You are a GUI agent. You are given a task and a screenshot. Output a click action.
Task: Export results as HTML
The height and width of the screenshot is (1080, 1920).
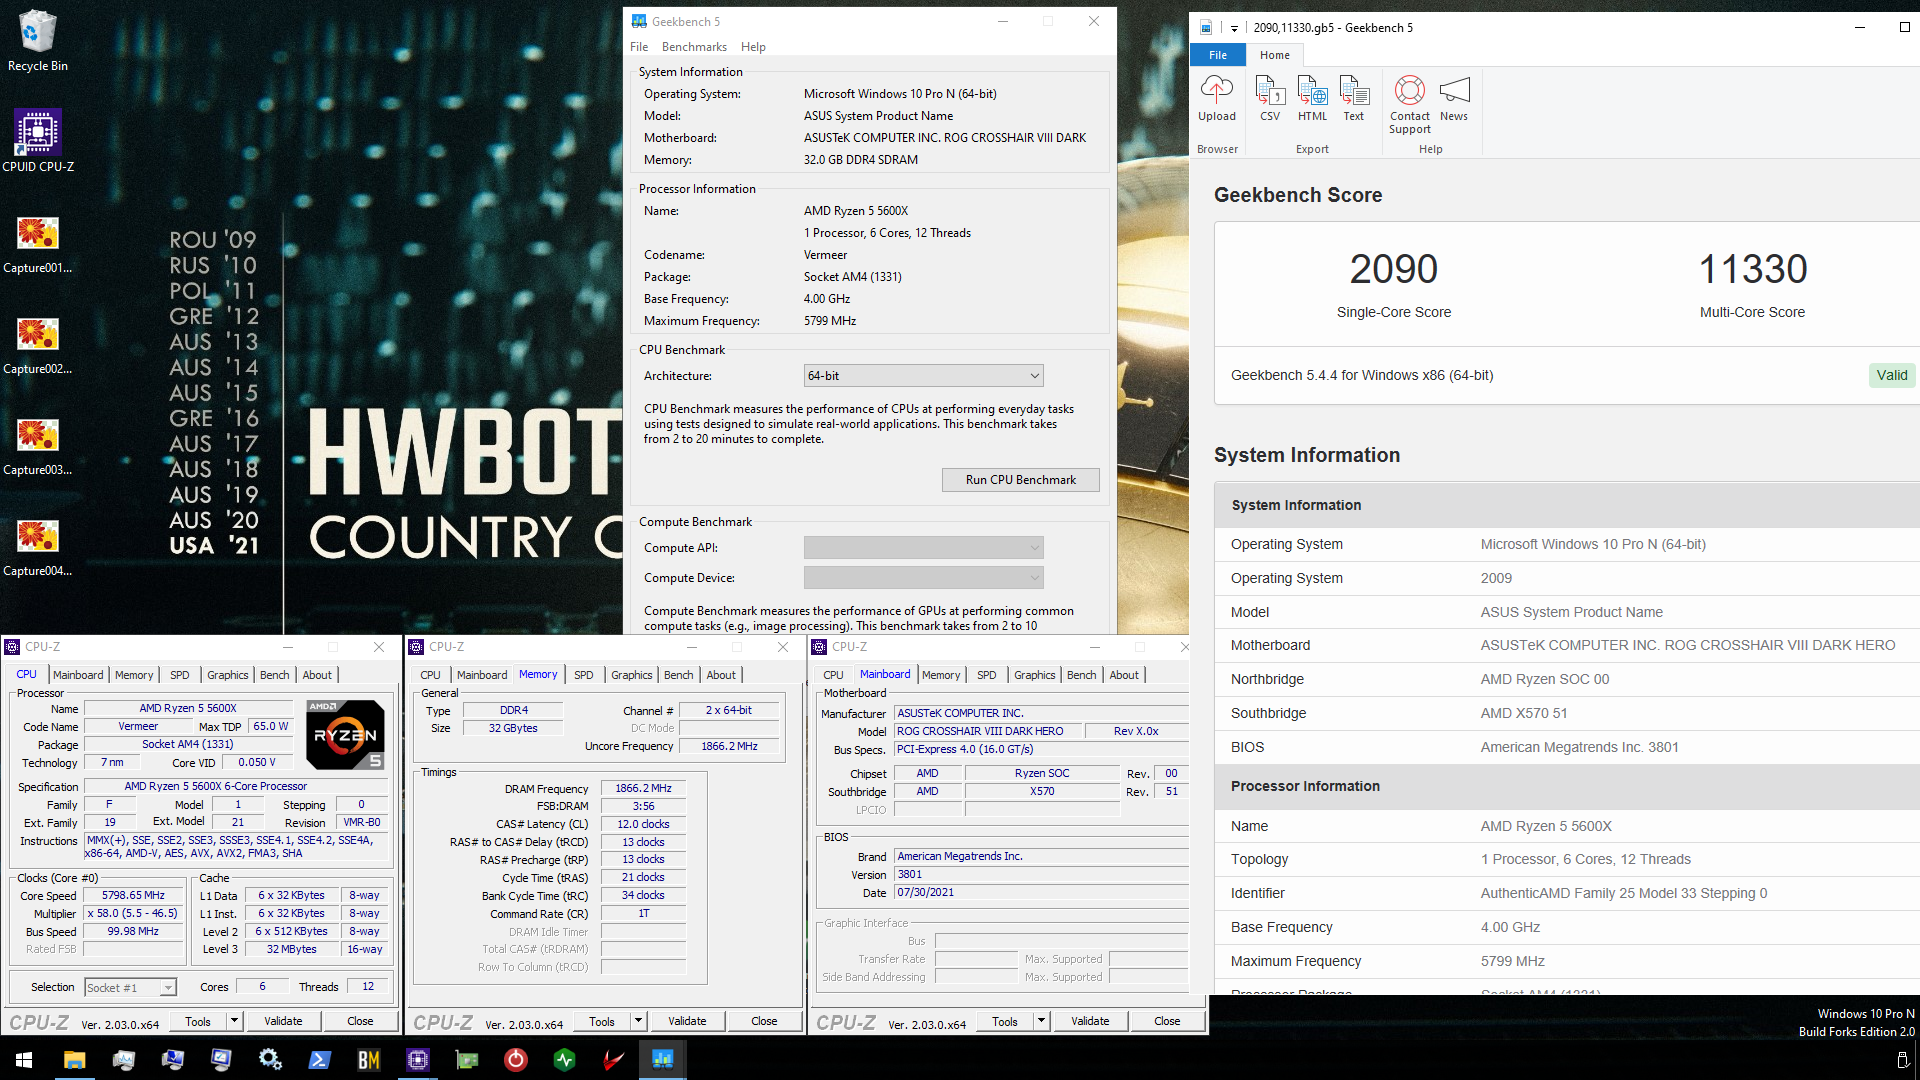coord(1312,99)
